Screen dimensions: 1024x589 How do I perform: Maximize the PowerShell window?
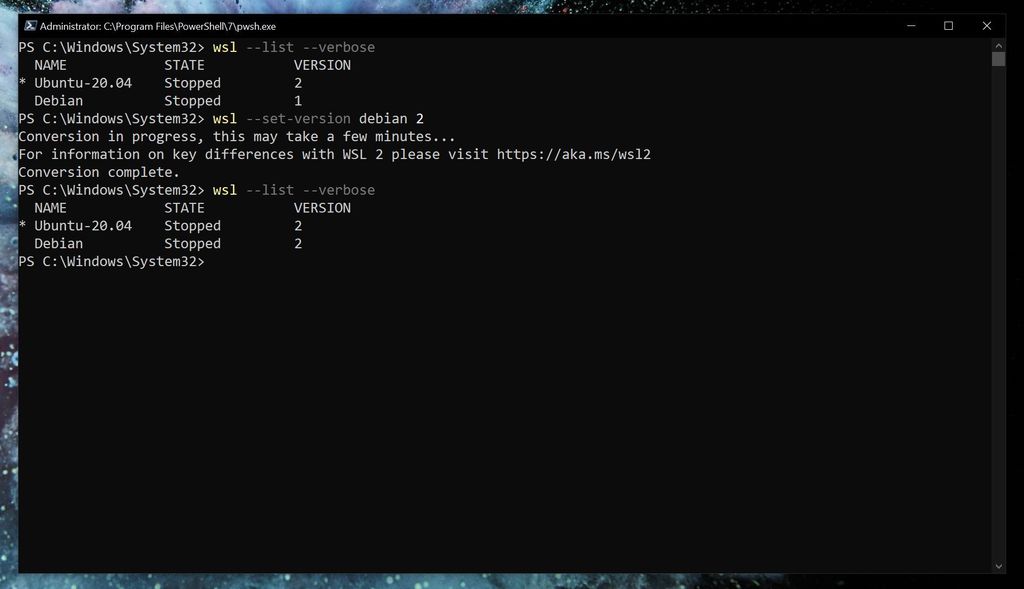[948, 25]
